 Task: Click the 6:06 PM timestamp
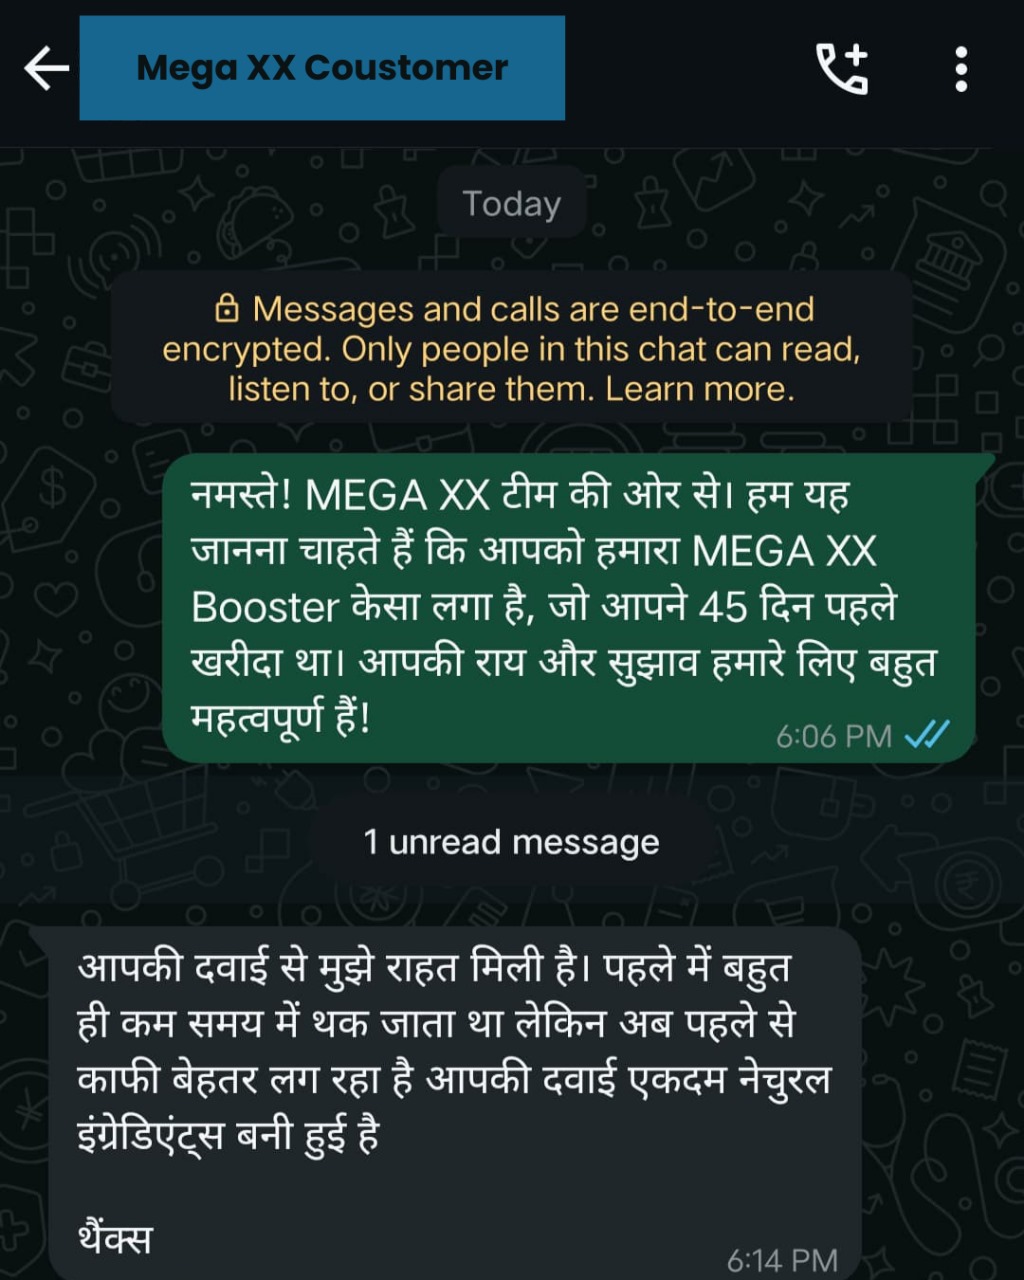pyautogui.click(x=833, y=736)
